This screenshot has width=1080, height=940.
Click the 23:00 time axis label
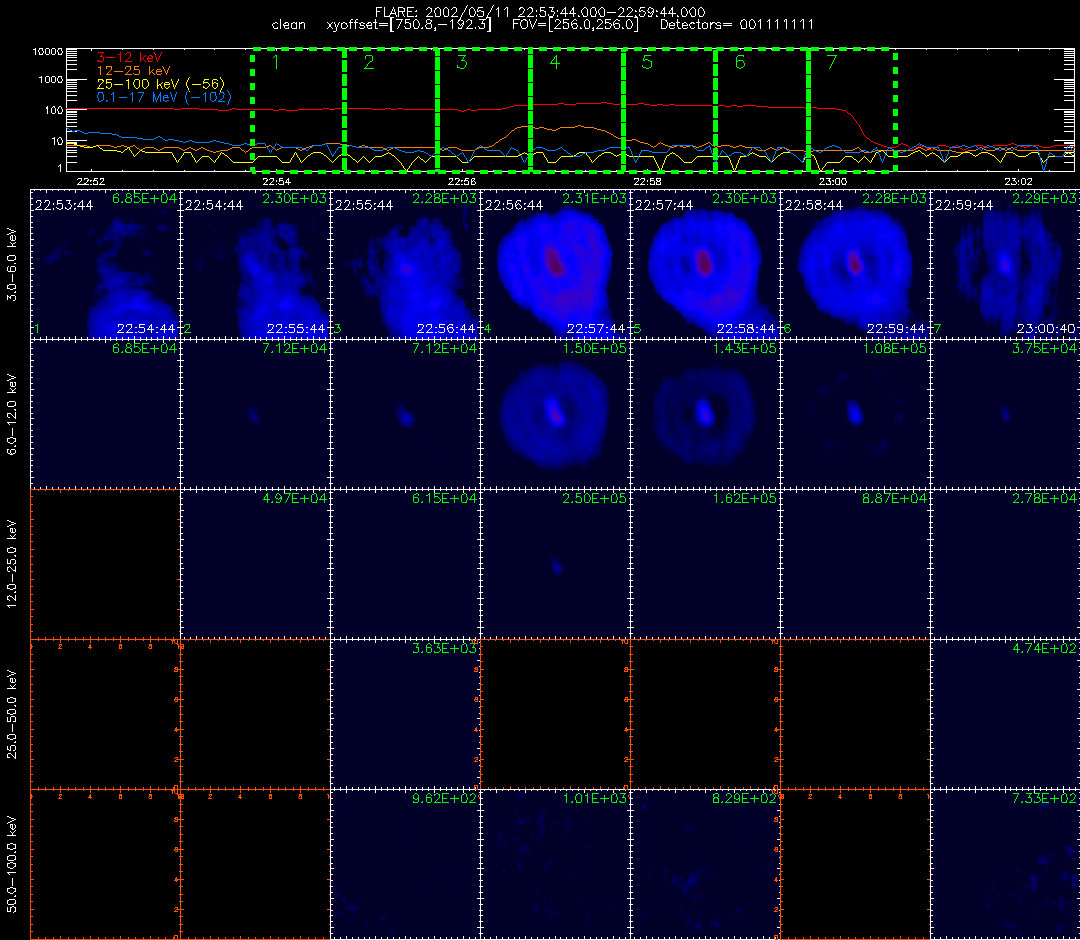[833, 182]
